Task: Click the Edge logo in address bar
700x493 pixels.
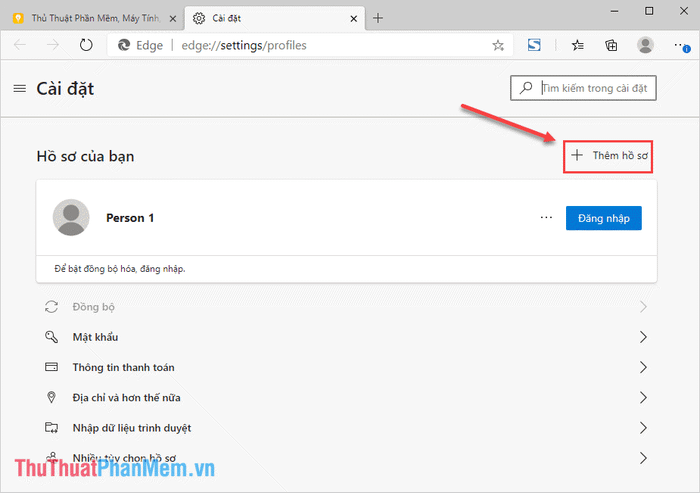Action: pos(124,45)
